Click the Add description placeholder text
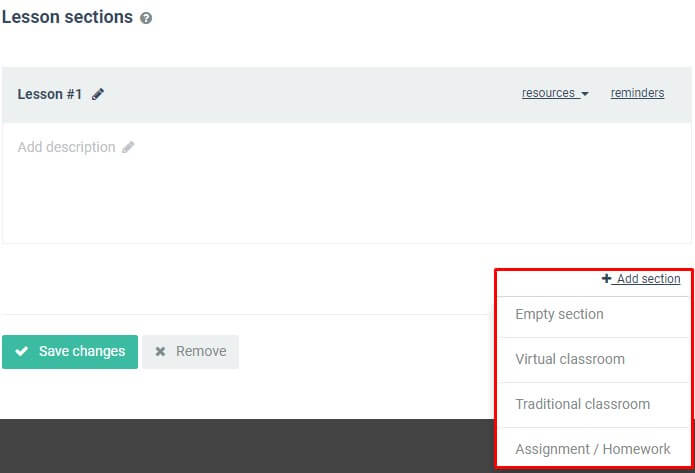The width and height of the screenshot is (695, 473). point(66,147)
